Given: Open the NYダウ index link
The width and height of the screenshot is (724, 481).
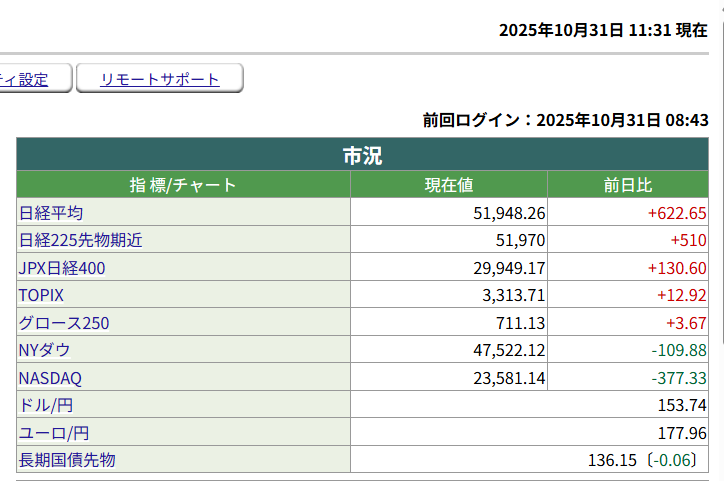Looking at the screenshot, I should [x=45, y=350].
